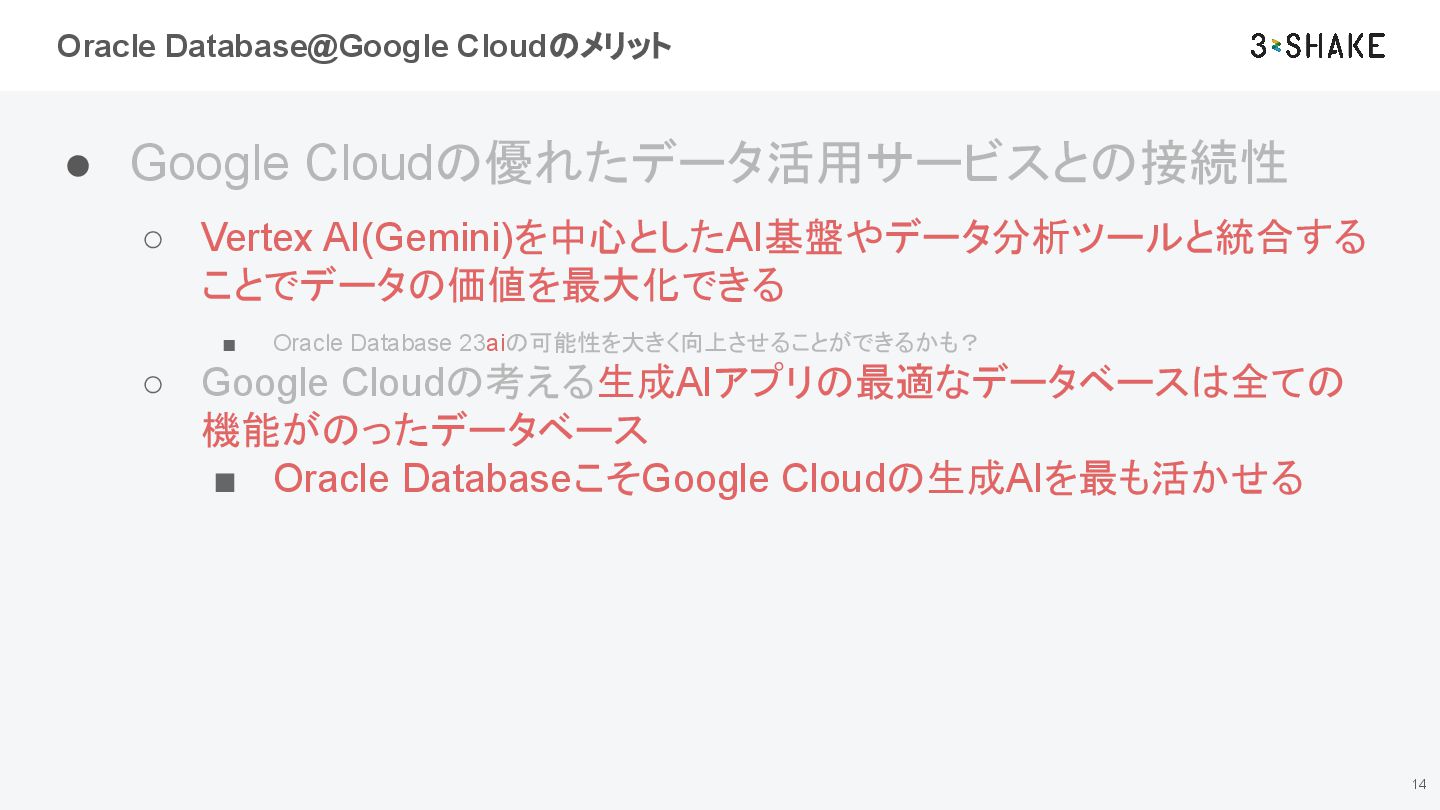Viewport: 1440px width, 810px height.
Task: Click the red line ことでデータの価値を最大化できる
Action: coord(493,286)
